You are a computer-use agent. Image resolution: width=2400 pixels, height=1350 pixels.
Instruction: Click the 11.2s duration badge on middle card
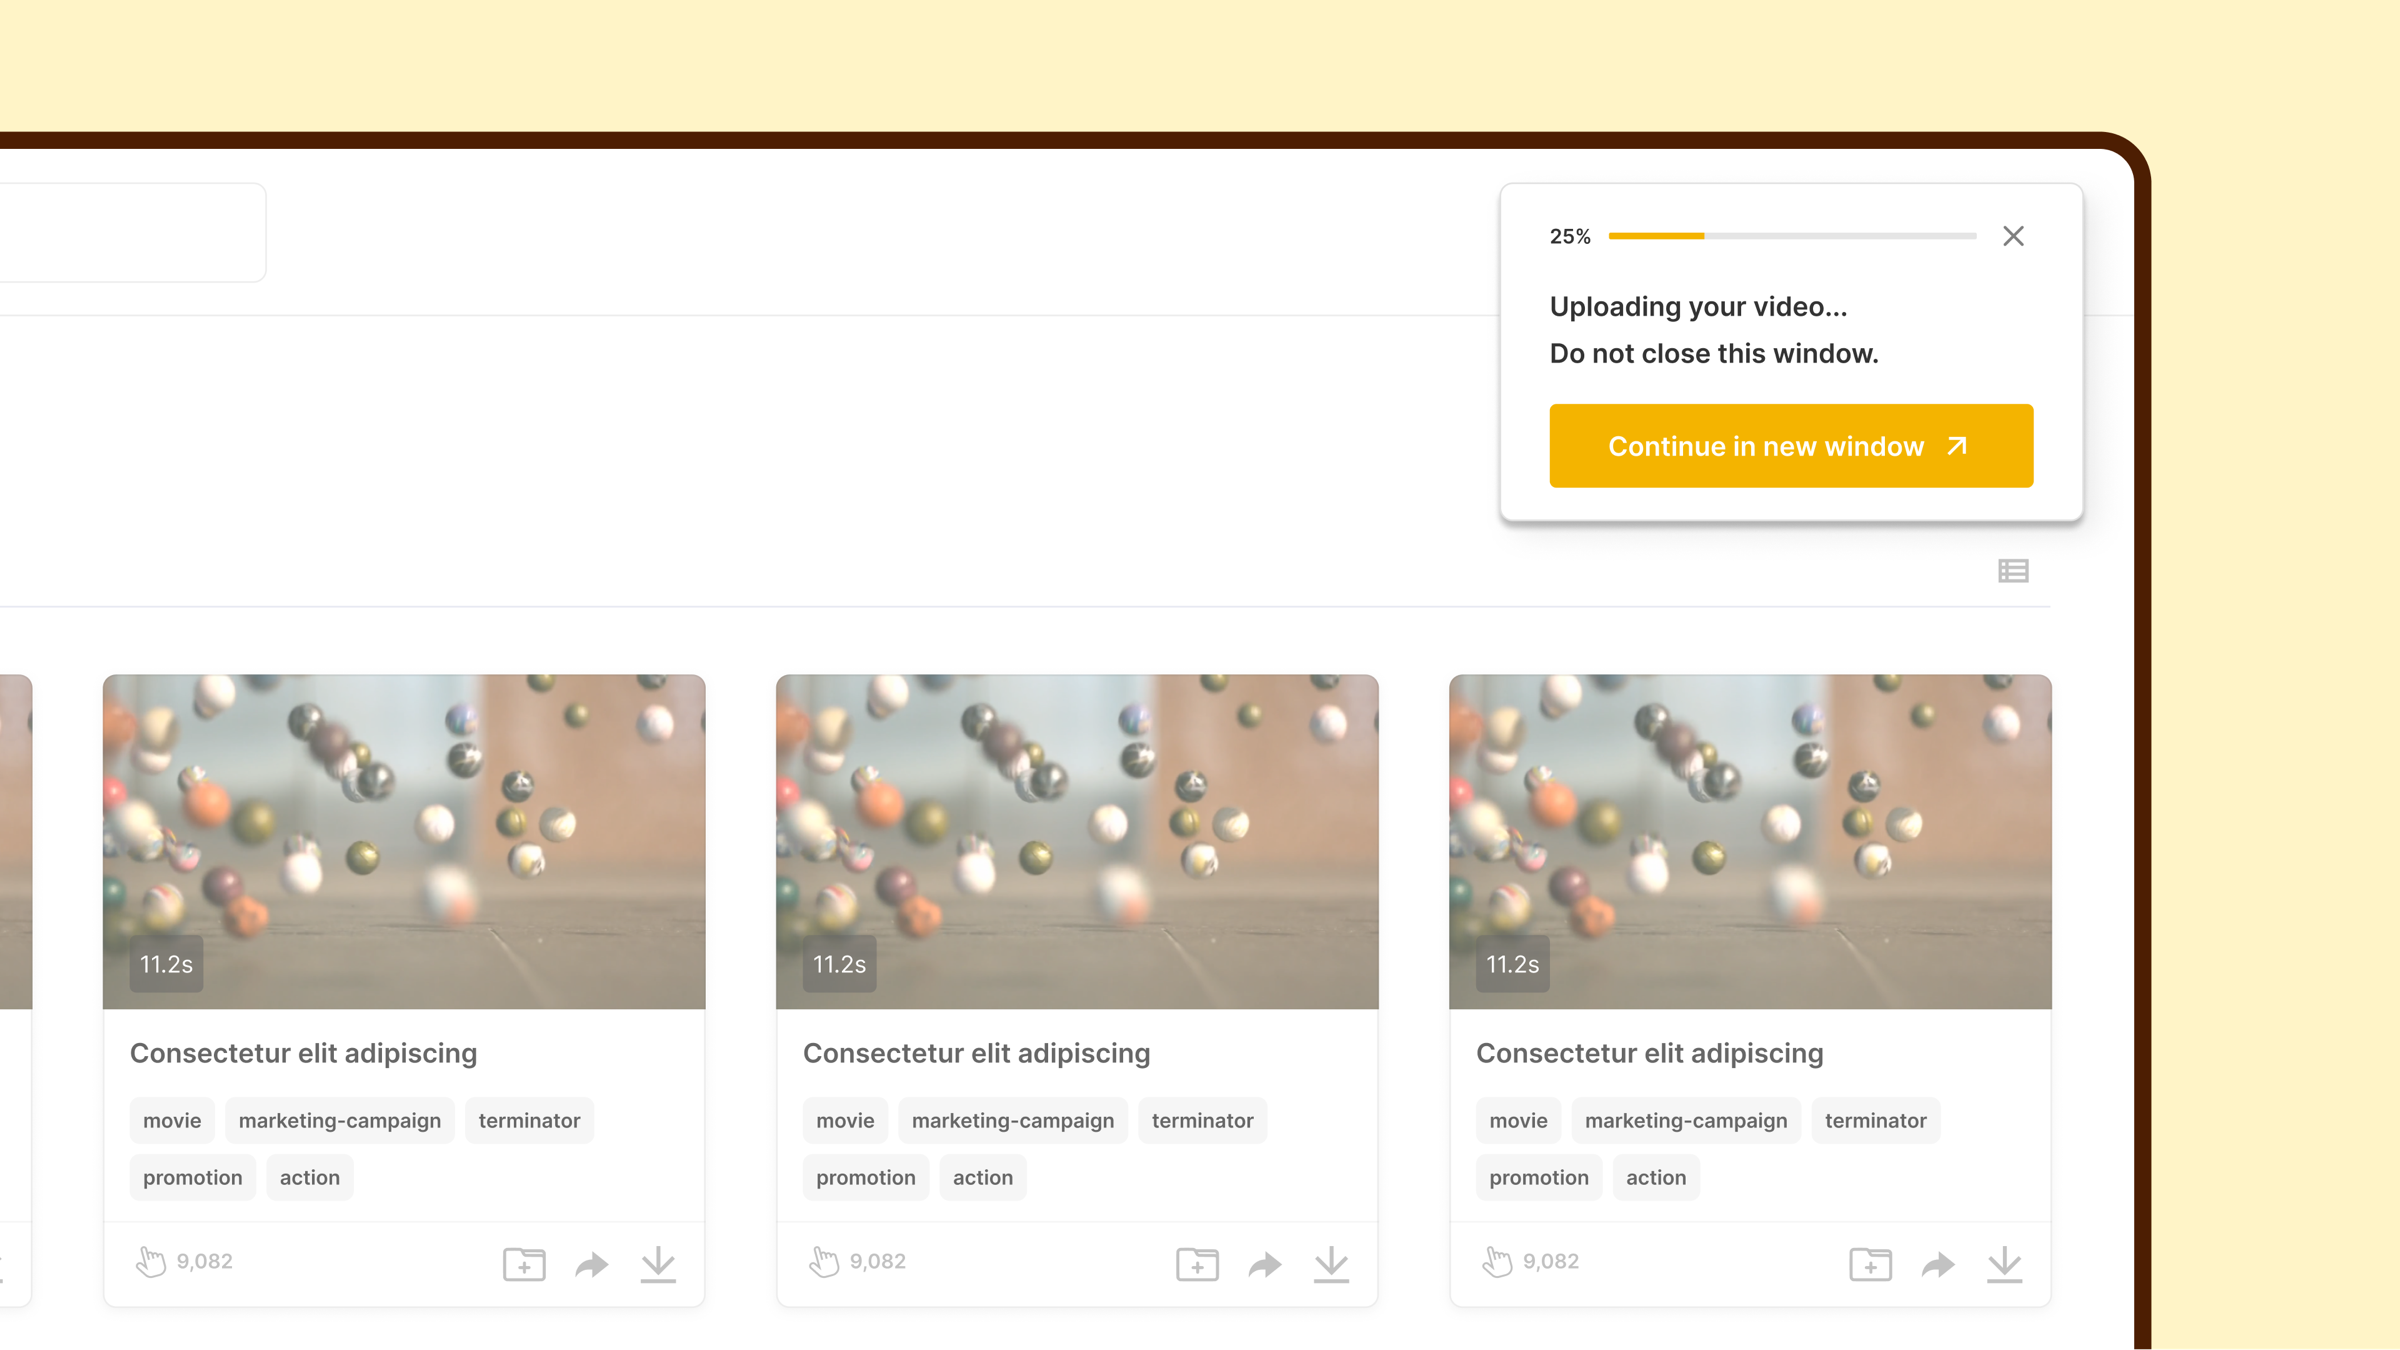tap(839, 964)
